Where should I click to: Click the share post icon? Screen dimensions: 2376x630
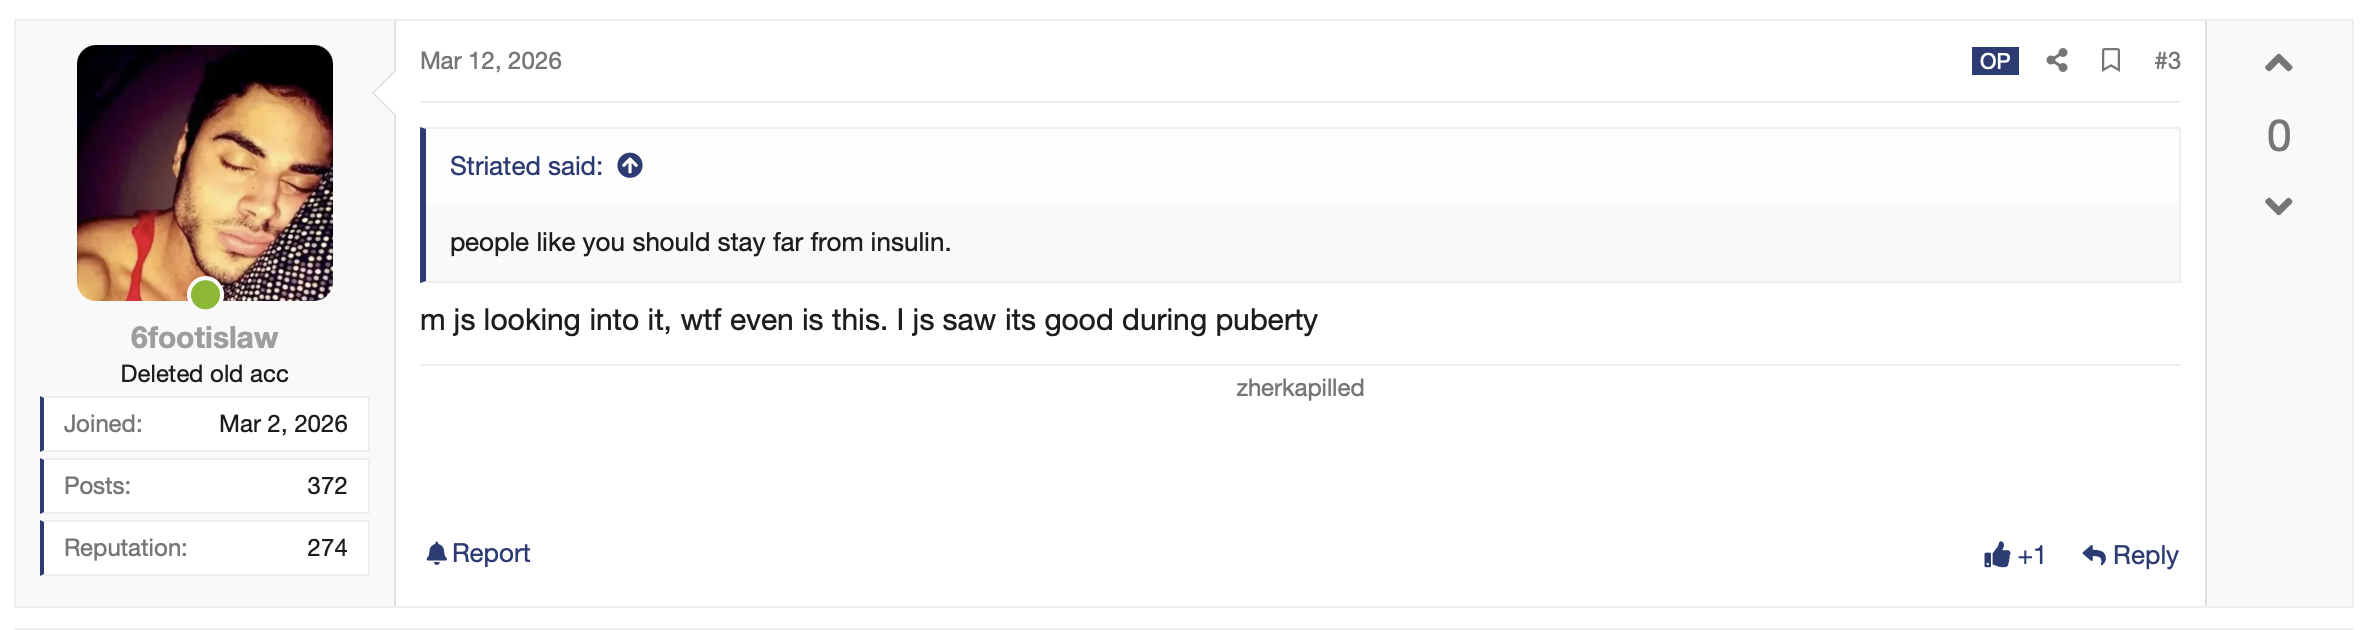tap(2056, 61)
